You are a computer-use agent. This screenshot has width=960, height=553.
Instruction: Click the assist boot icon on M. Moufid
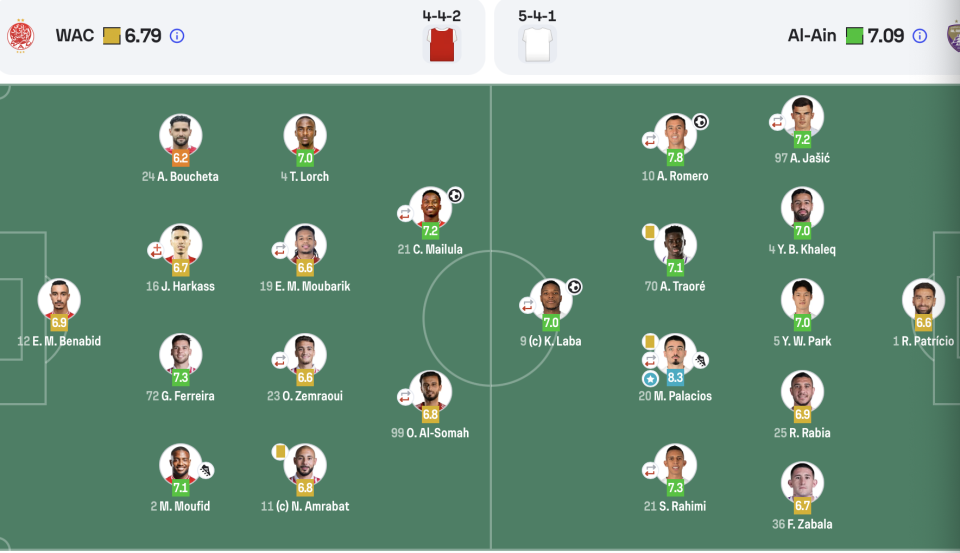pyautogui.click(x=206, y=470)
